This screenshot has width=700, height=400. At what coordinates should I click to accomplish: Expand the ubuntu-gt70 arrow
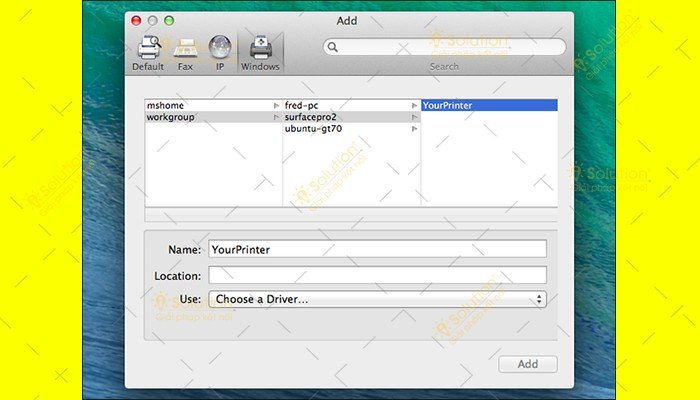coord(414,129)
